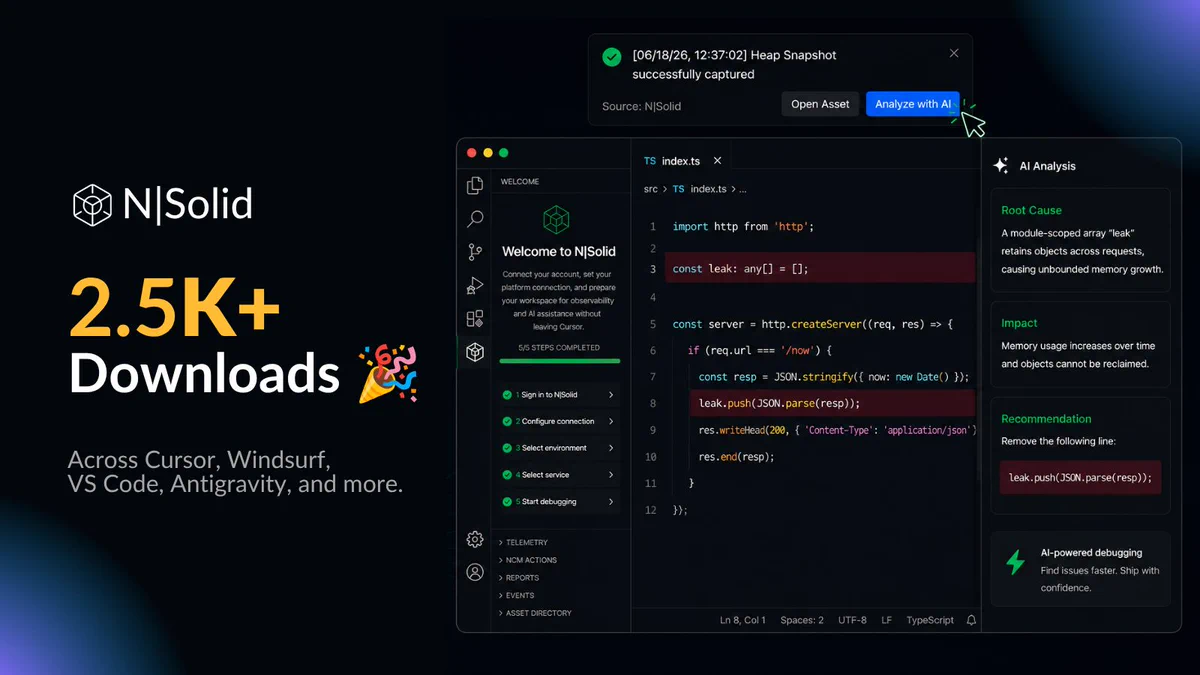Viewport: 1200px width, 675px height.
Task: Click LF line ending in status bar
Action: coord(887,620)
